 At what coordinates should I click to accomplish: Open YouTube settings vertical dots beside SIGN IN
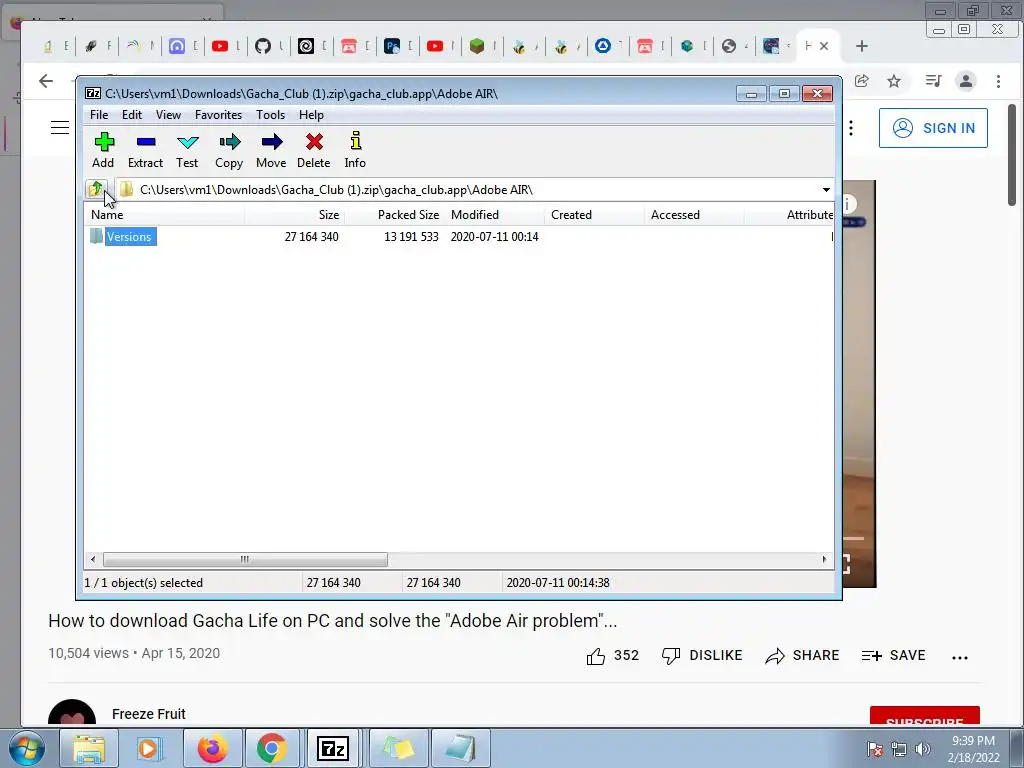click(851, 128)
